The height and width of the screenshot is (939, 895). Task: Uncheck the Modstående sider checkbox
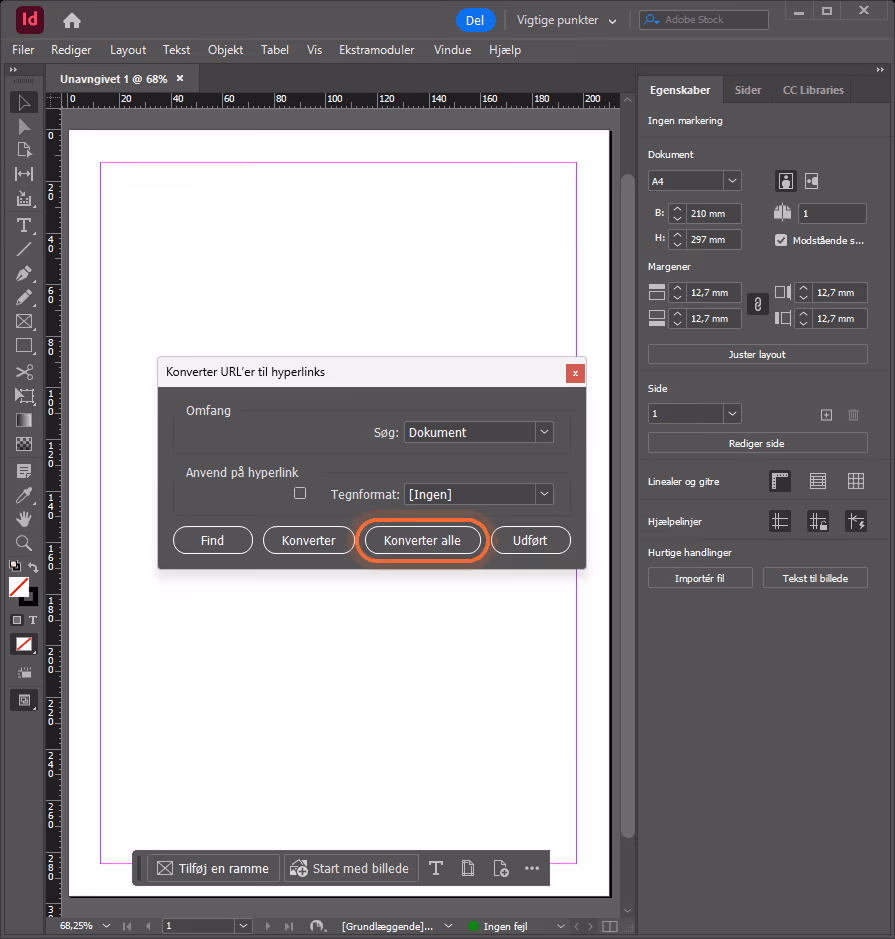[781, 240]
